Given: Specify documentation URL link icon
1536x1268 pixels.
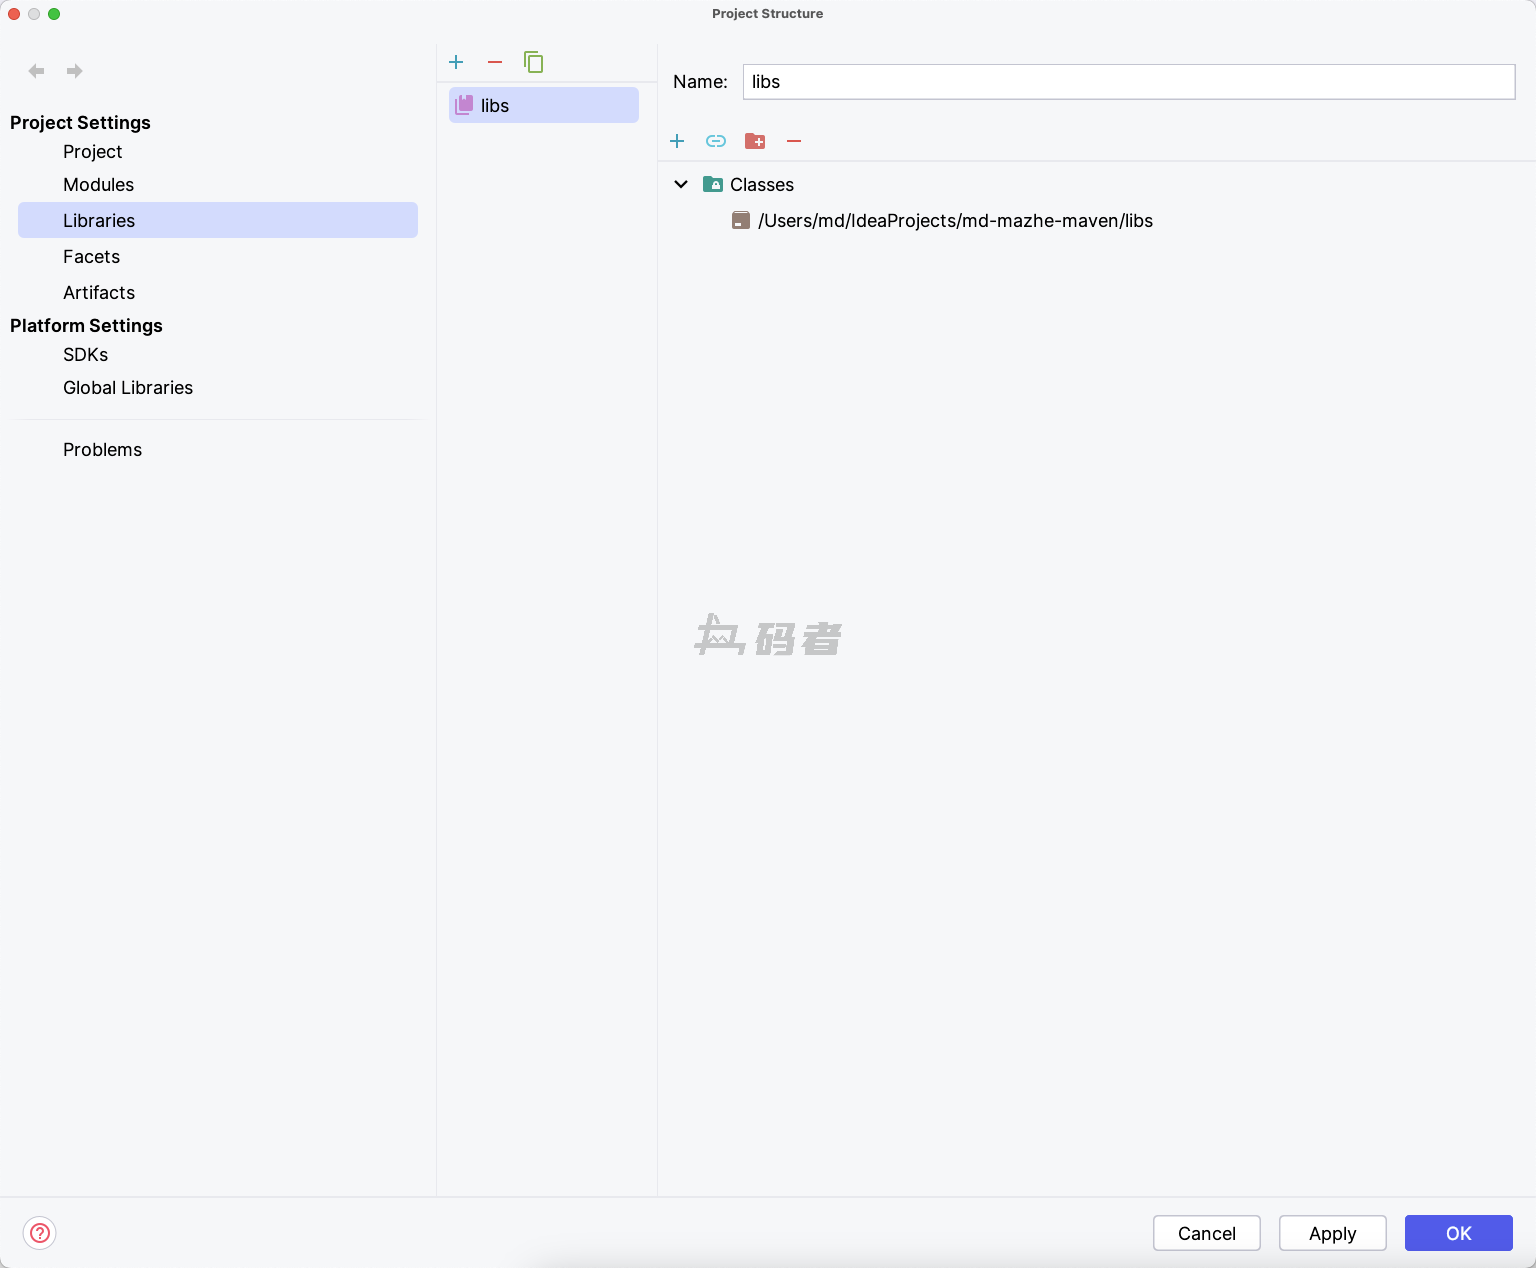Looking at the screenshot, I should pos(716,141).
